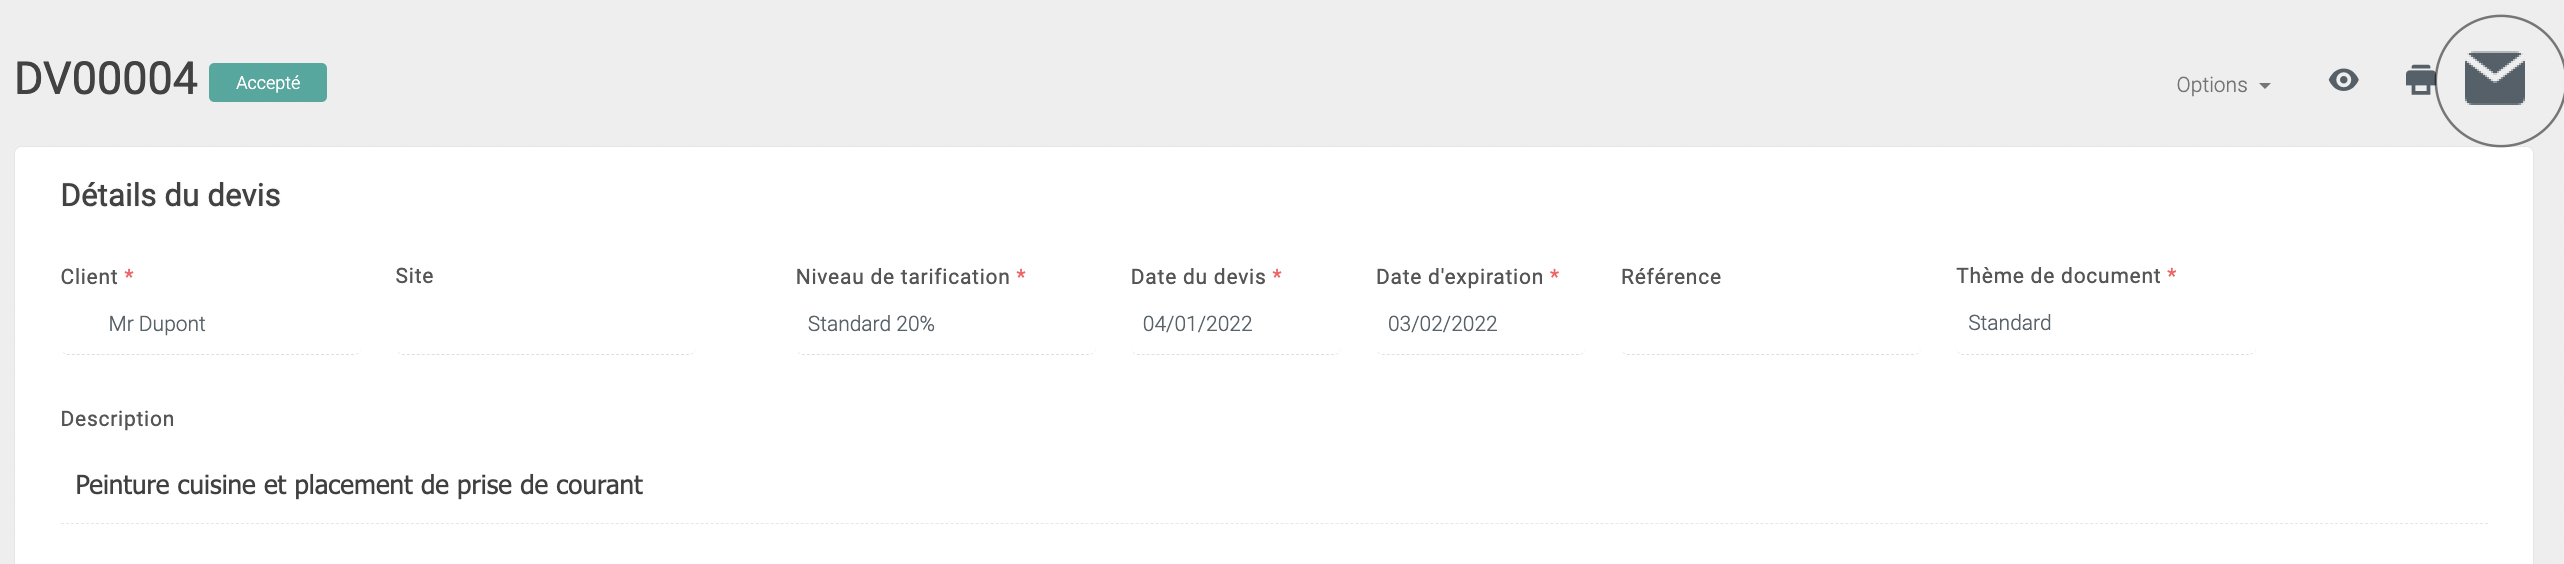This screenshot has height=564, width=2564.
Task: Click the Détails du devis heading
Action: [170, 195]
